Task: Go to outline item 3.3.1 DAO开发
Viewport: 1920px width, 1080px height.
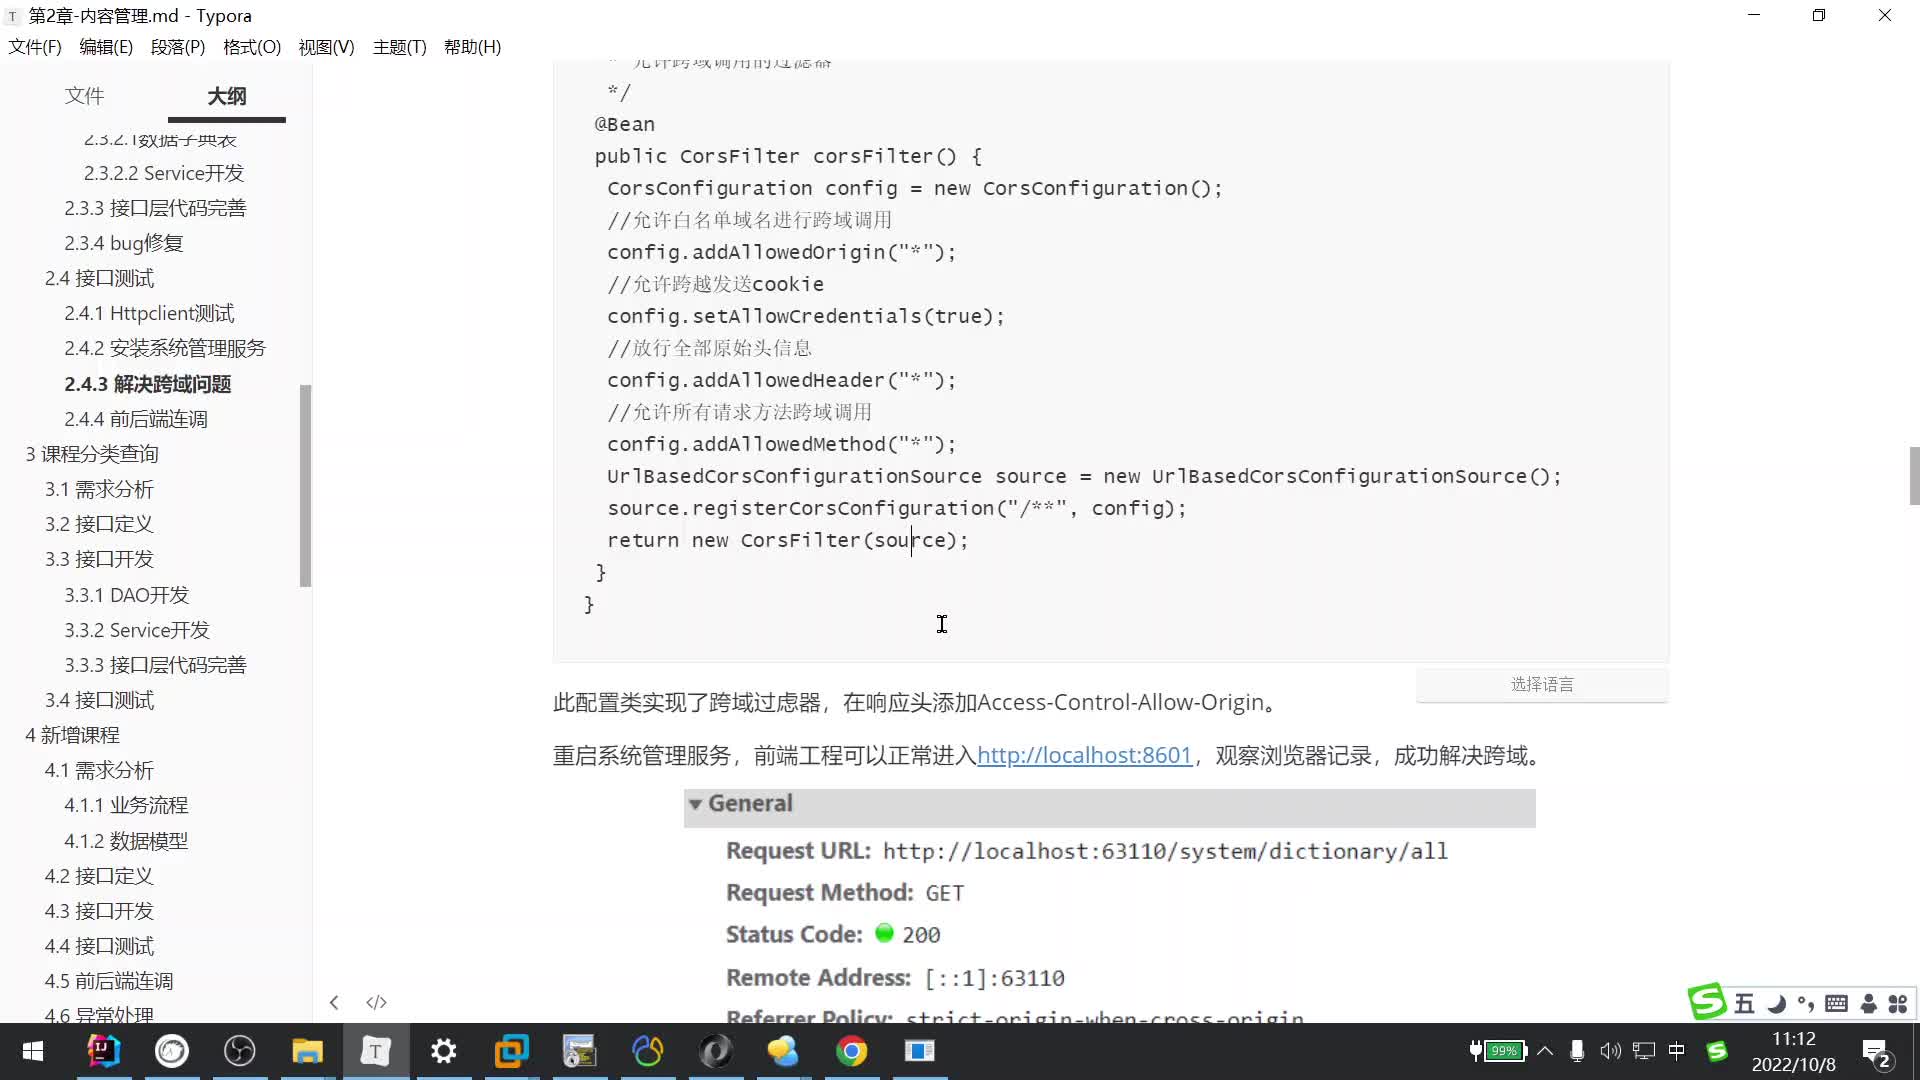Action: [127, 595]
